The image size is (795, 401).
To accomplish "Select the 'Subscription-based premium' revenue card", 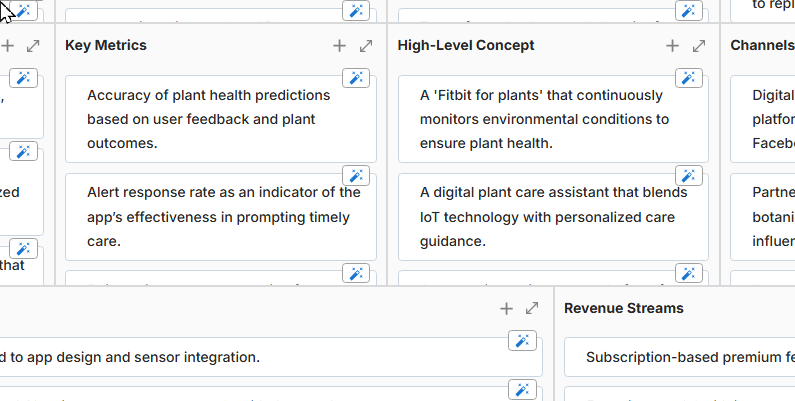I will point(690,357).
